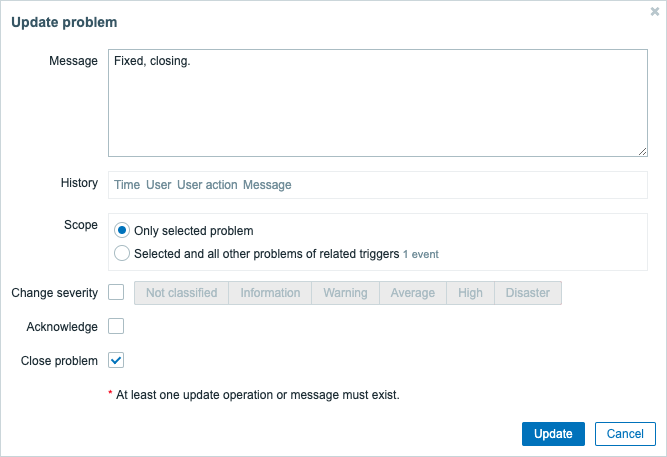Select 'Only selected problem' scope option

tap(122, 230)
